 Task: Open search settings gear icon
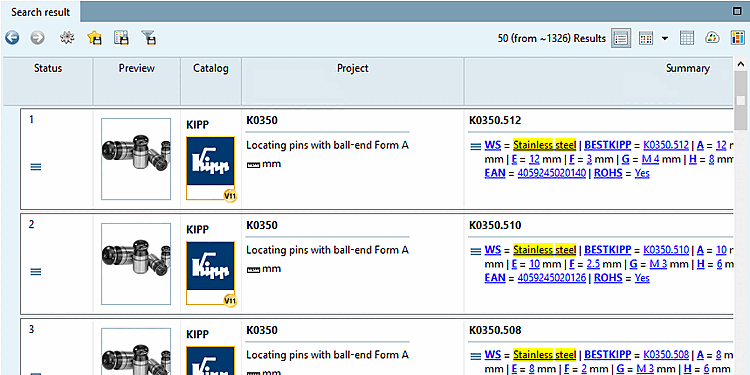tap(67, 38)
